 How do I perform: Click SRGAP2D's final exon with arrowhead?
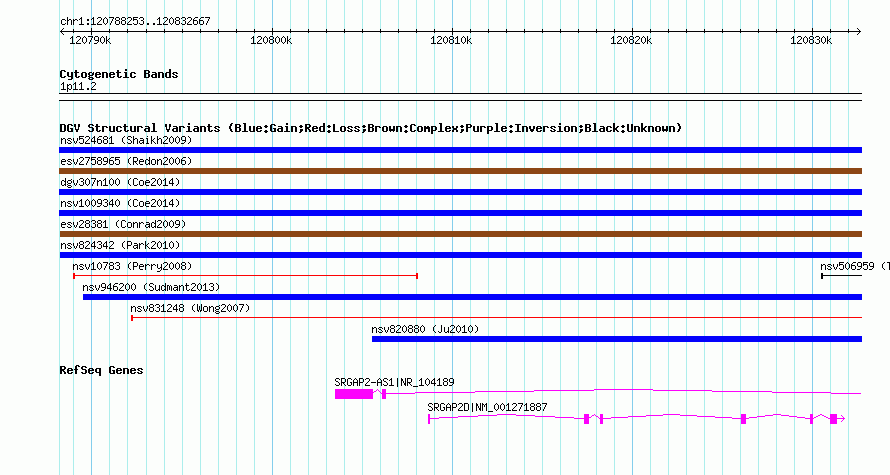click(x=837, y=419)
